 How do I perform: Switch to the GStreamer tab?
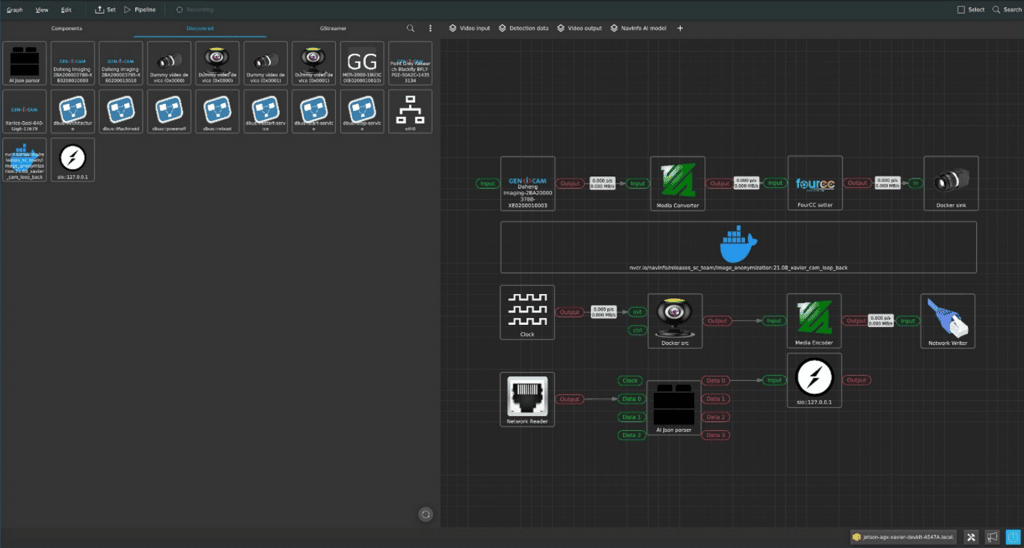(x=332, y=29)
